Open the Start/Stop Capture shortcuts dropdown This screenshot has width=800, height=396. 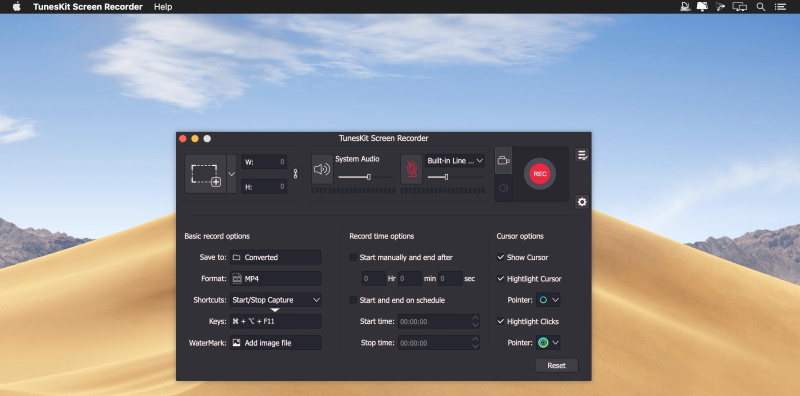276,300
